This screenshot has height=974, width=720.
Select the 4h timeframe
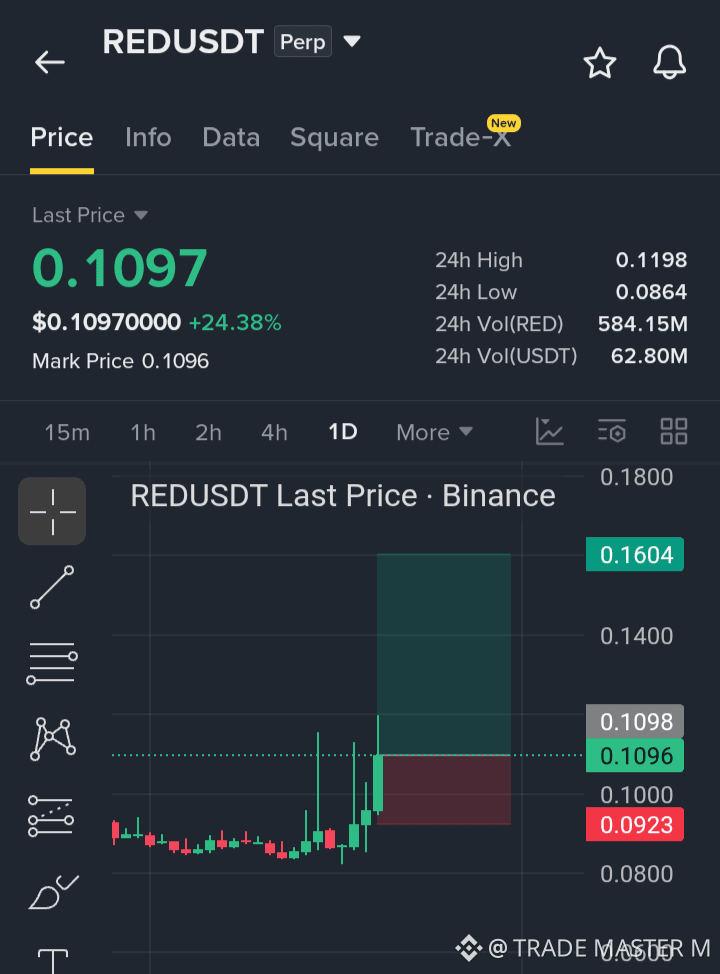(274, 432)
